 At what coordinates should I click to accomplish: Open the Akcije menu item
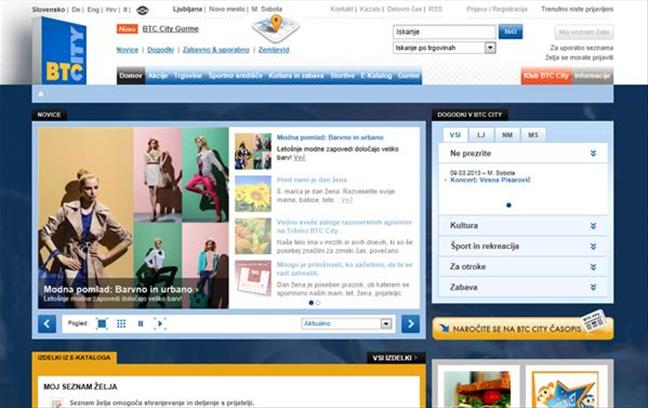(158, 76)
